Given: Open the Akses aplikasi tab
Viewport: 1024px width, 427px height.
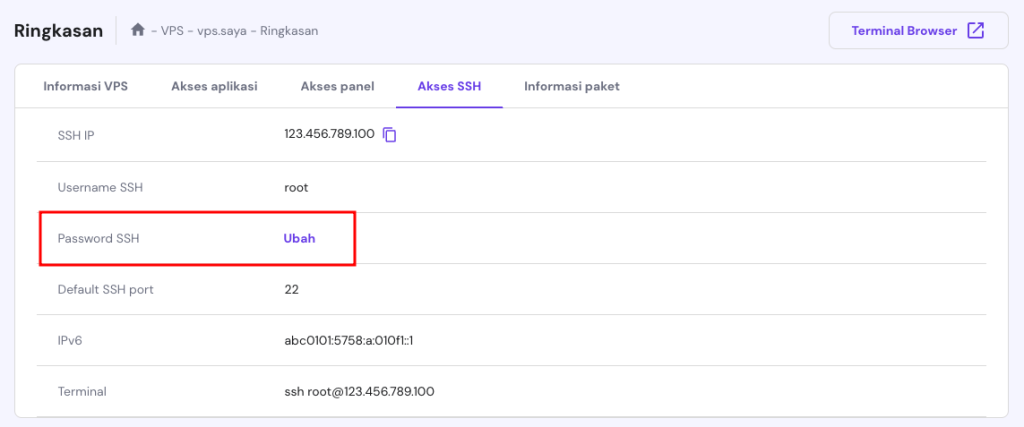Looking at the screenshot, I should coord(214,86).
